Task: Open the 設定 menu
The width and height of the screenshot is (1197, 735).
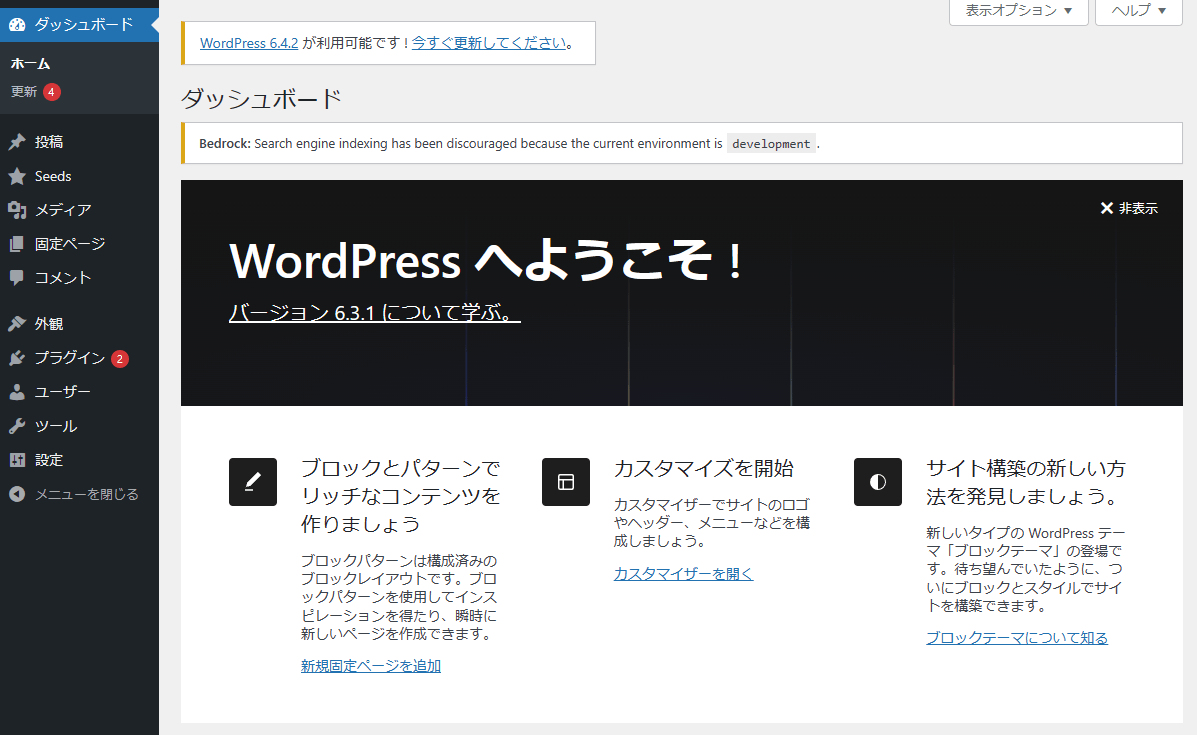Action: tap(79, 459)
